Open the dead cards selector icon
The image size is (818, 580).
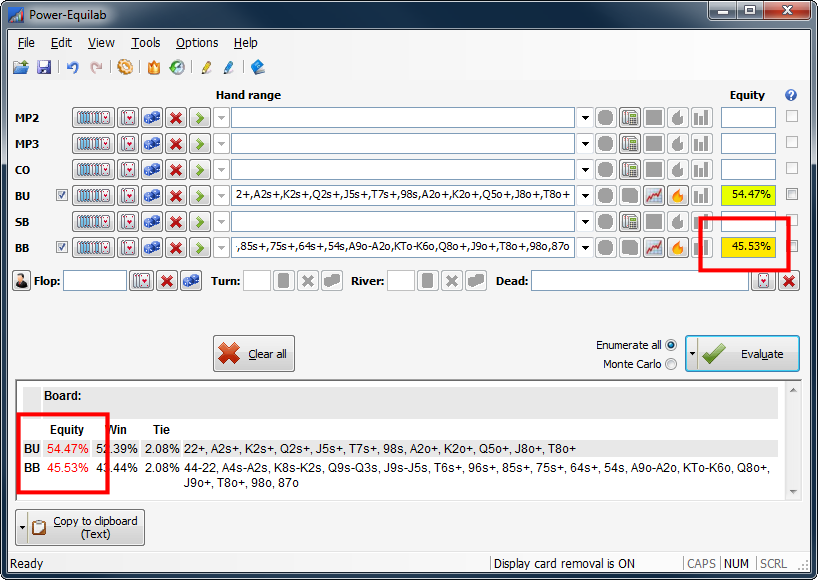pyautogui.click(x=764, y=281)
